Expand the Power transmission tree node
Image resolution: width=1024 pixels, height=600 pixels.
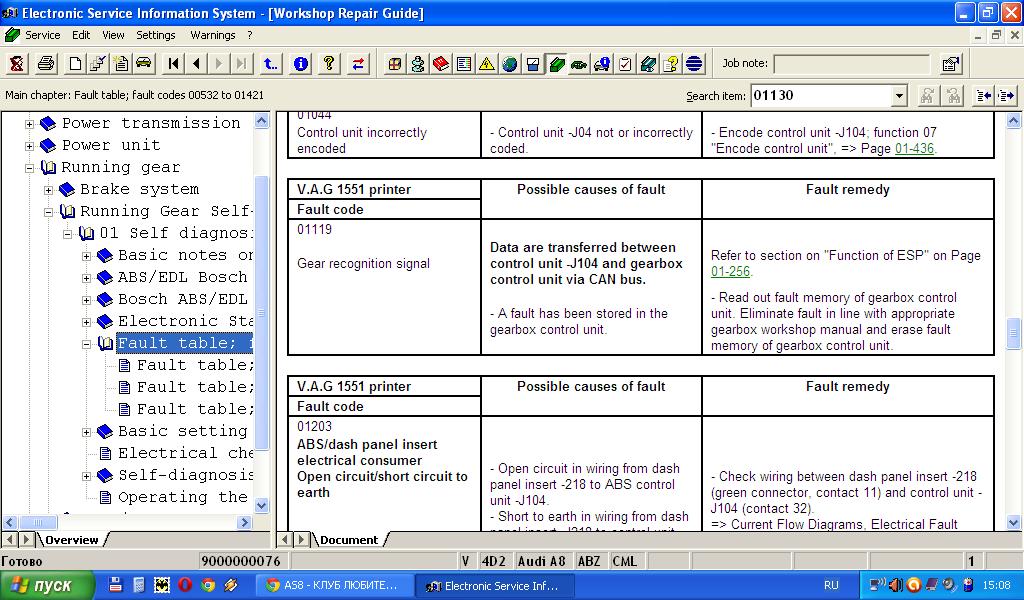click(x=30, y=124)
